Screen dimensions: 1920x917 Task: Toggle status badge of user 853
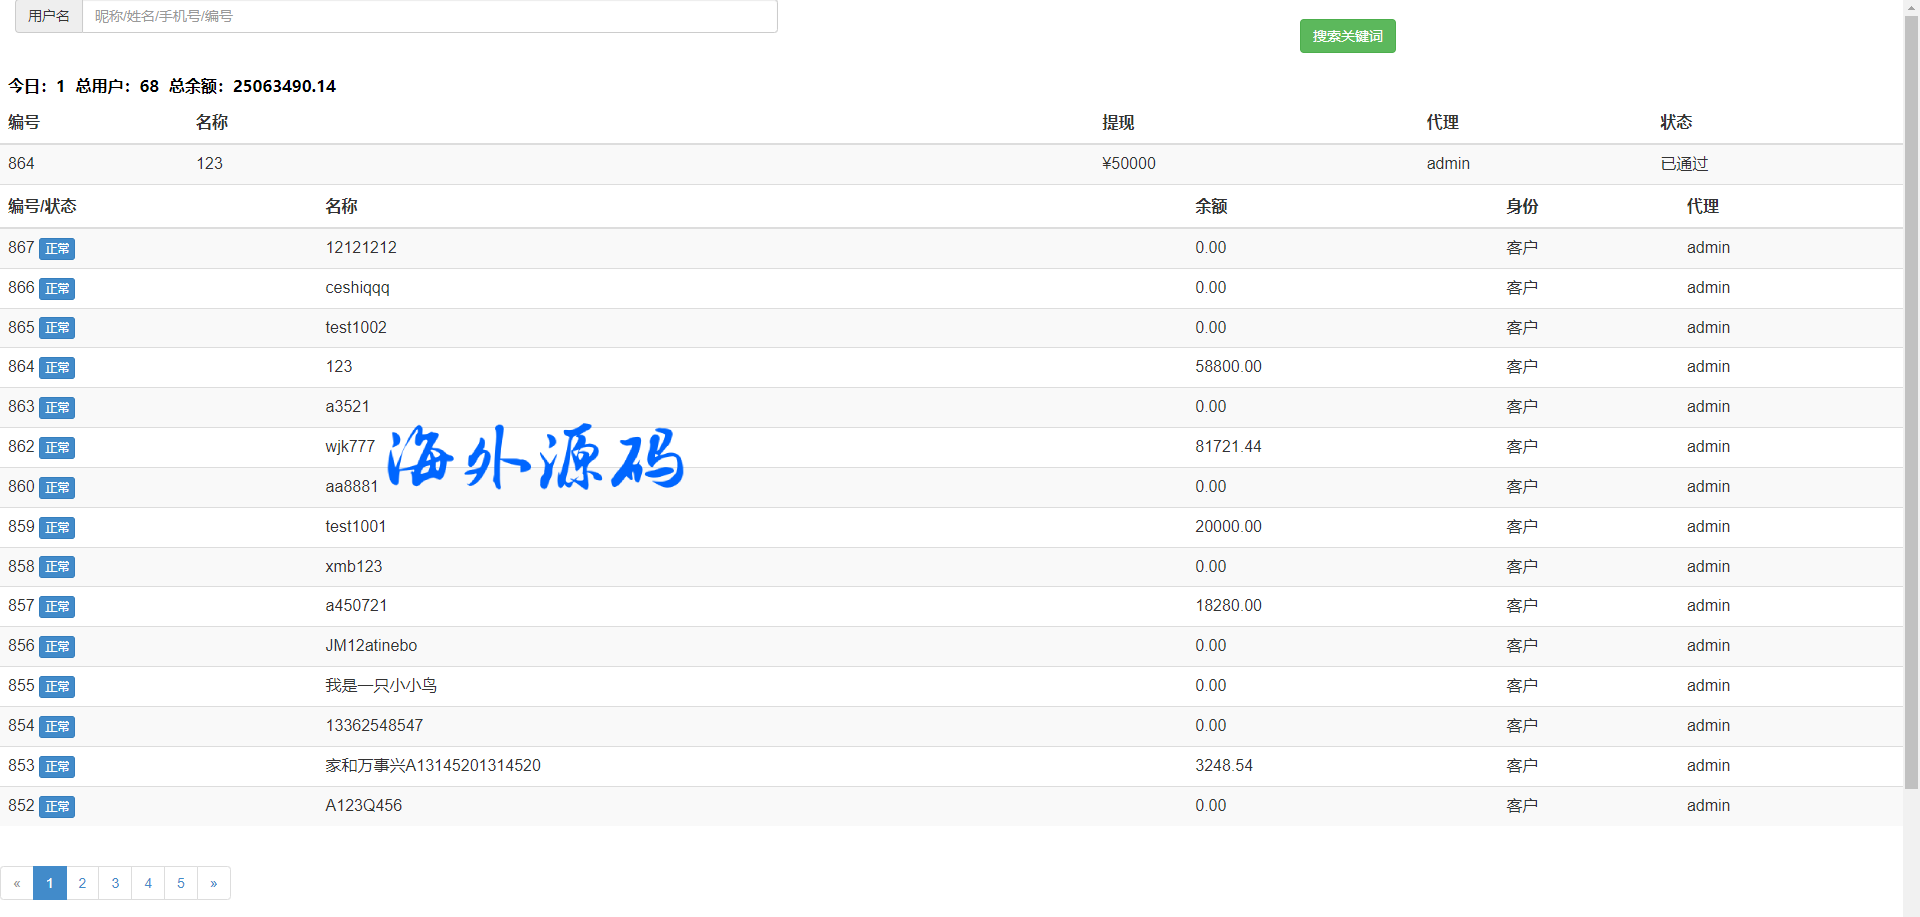[57, 767]
